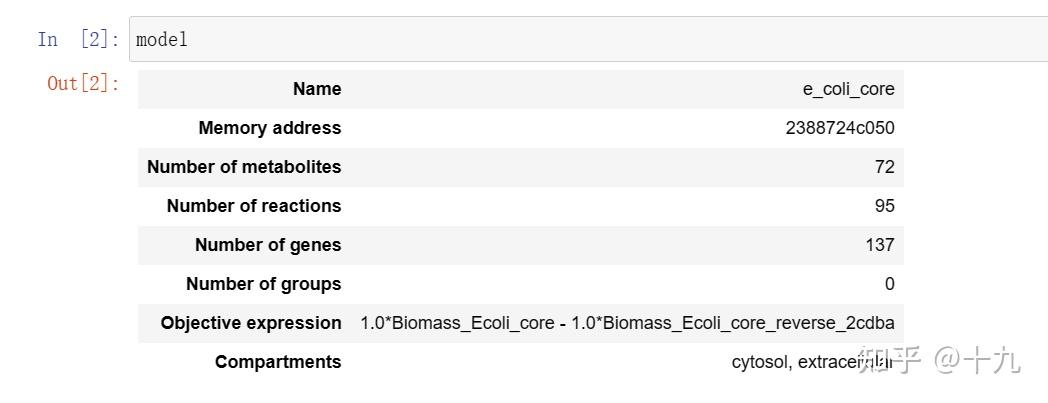Click the 'Compartments' row label
This screenshot has width=1048, height=403.
(278, 362)
